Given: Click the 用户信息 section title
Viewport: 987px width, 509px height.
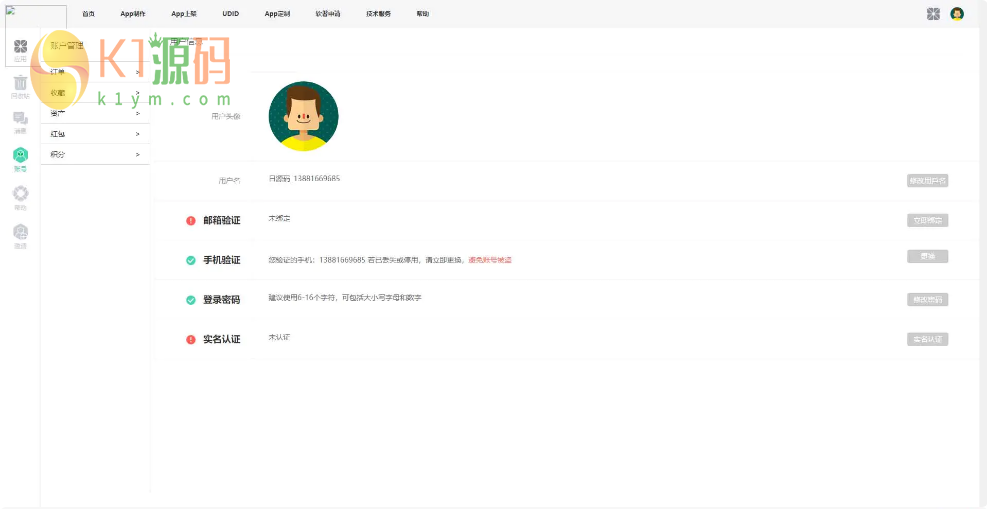Looking at the screenshot, I should click(186, 42).
